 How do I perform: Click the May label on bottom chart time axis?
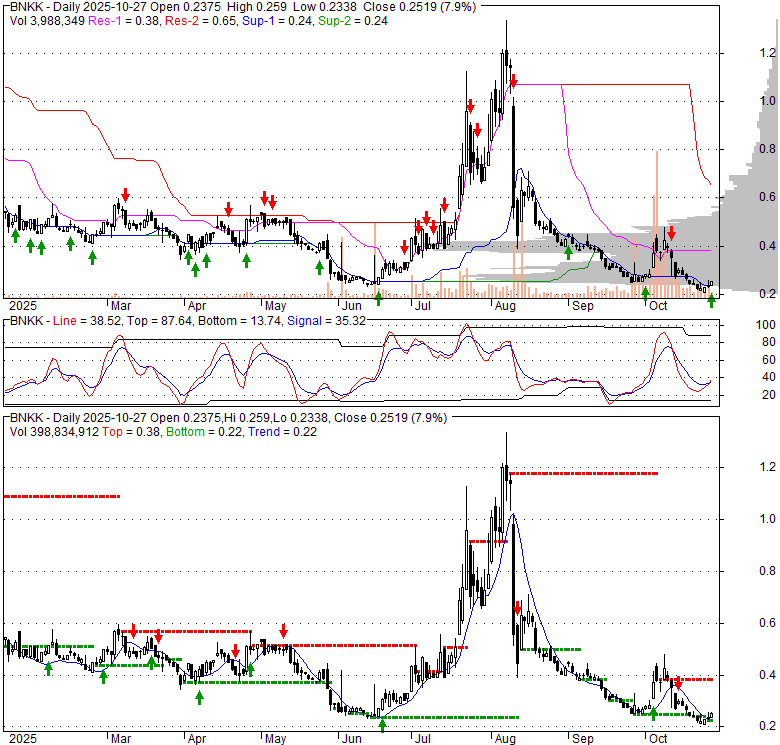276,739
